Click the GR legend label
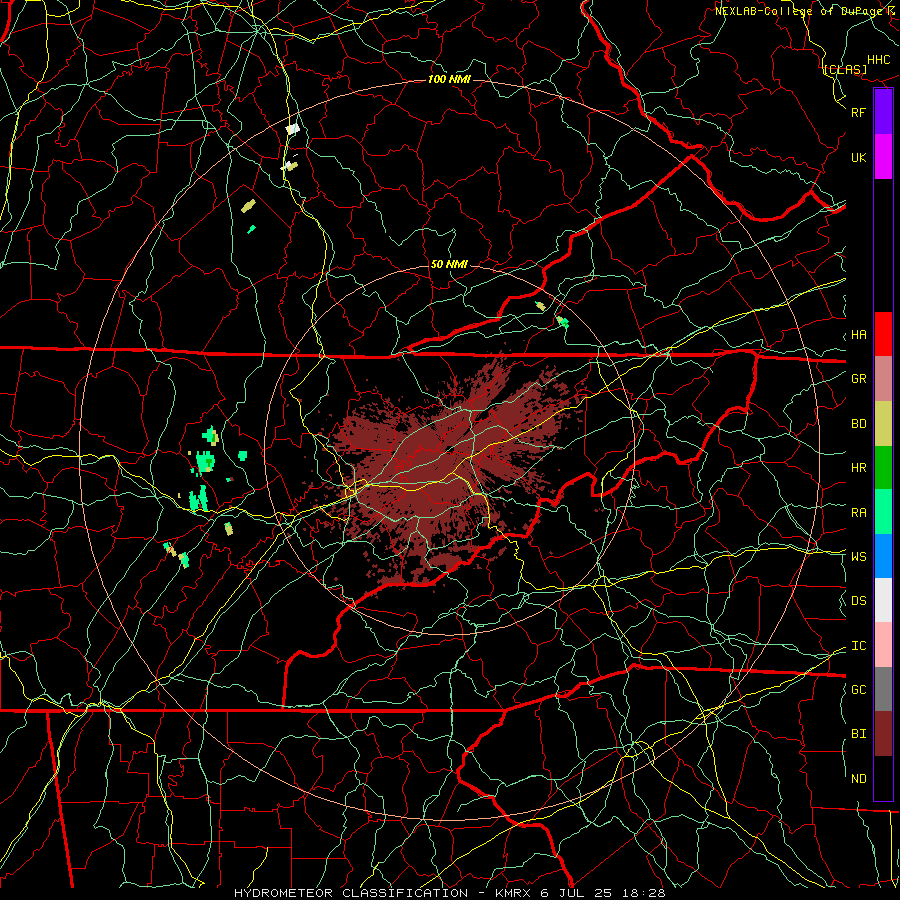 click(x=858, y=379)
